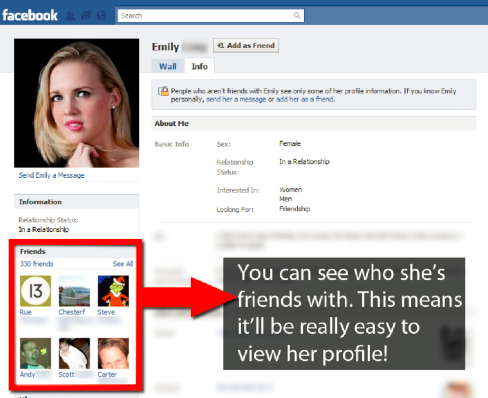Click the Friends box header
The image size is (488, 398).
click(76, 252)
